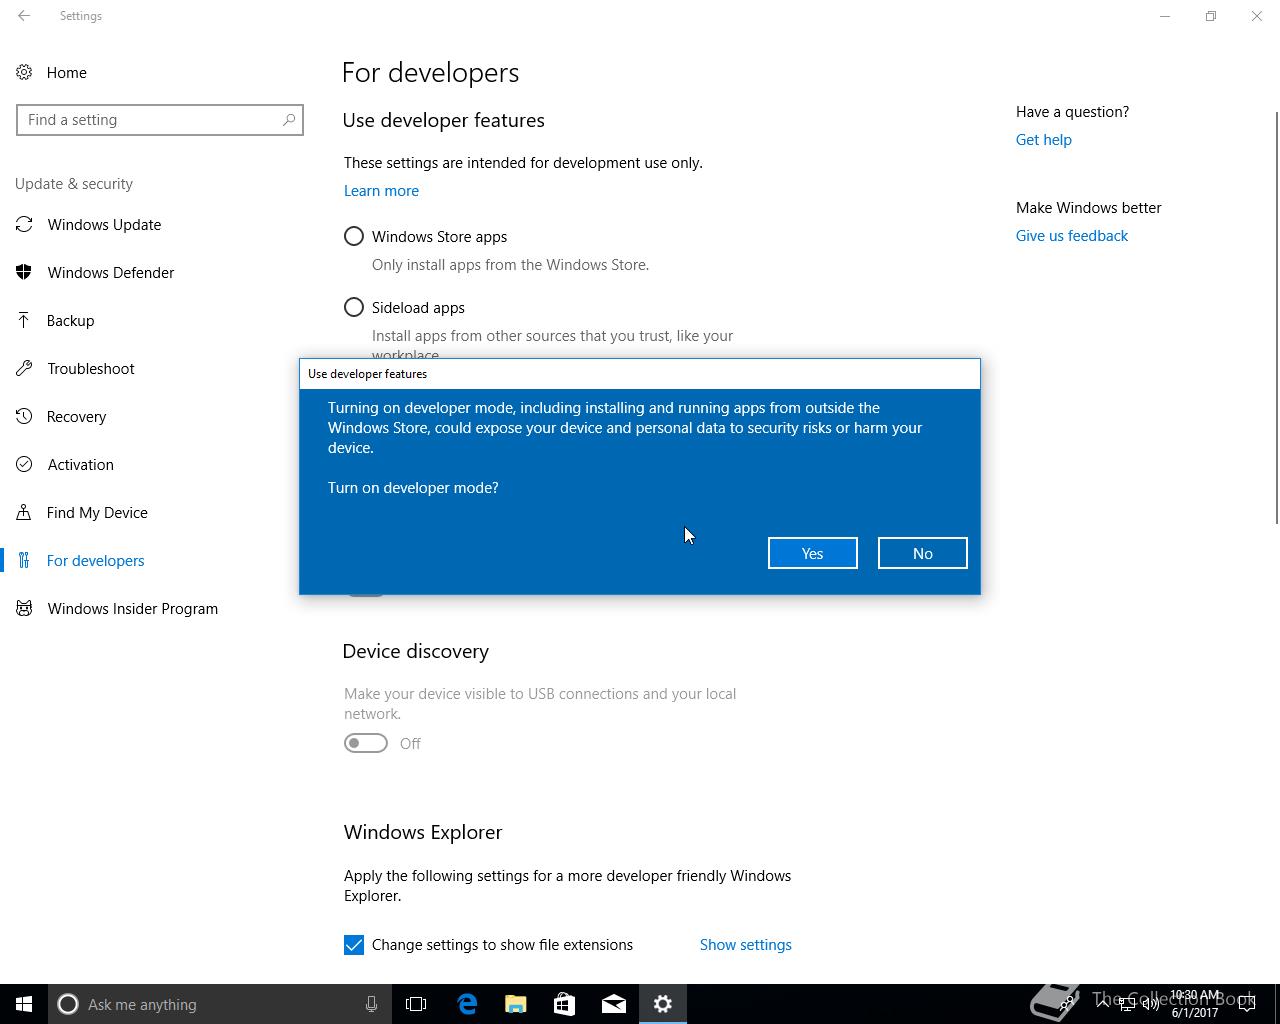Open Find My Device person icon
1280x1024 pixels.
24,512
